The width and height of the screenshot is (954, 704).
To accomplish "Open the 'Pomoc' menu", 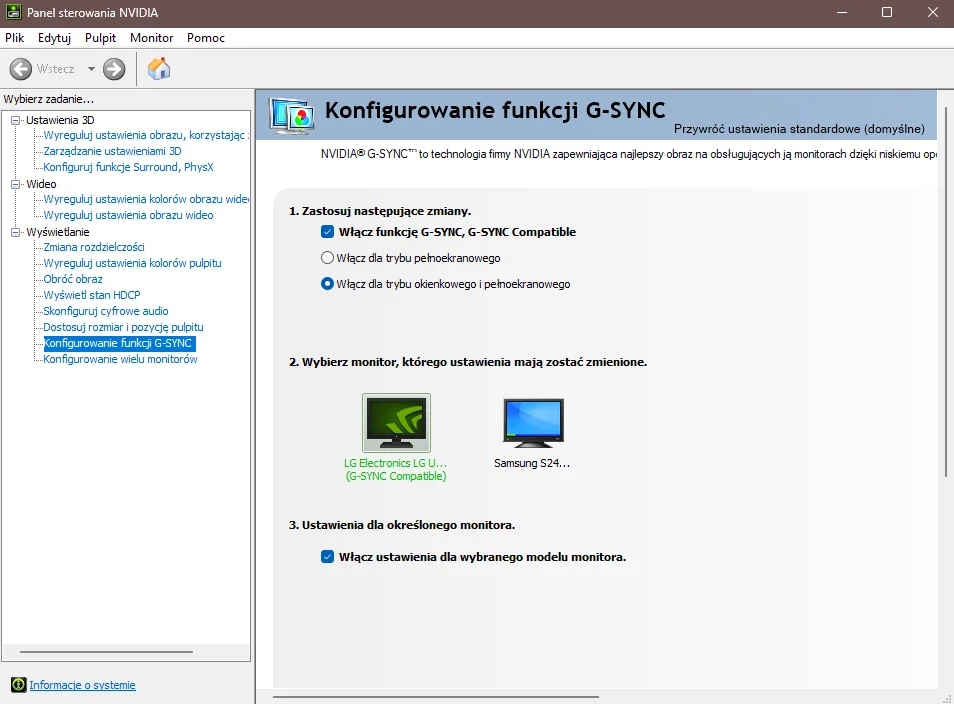I will click(205, 38).
